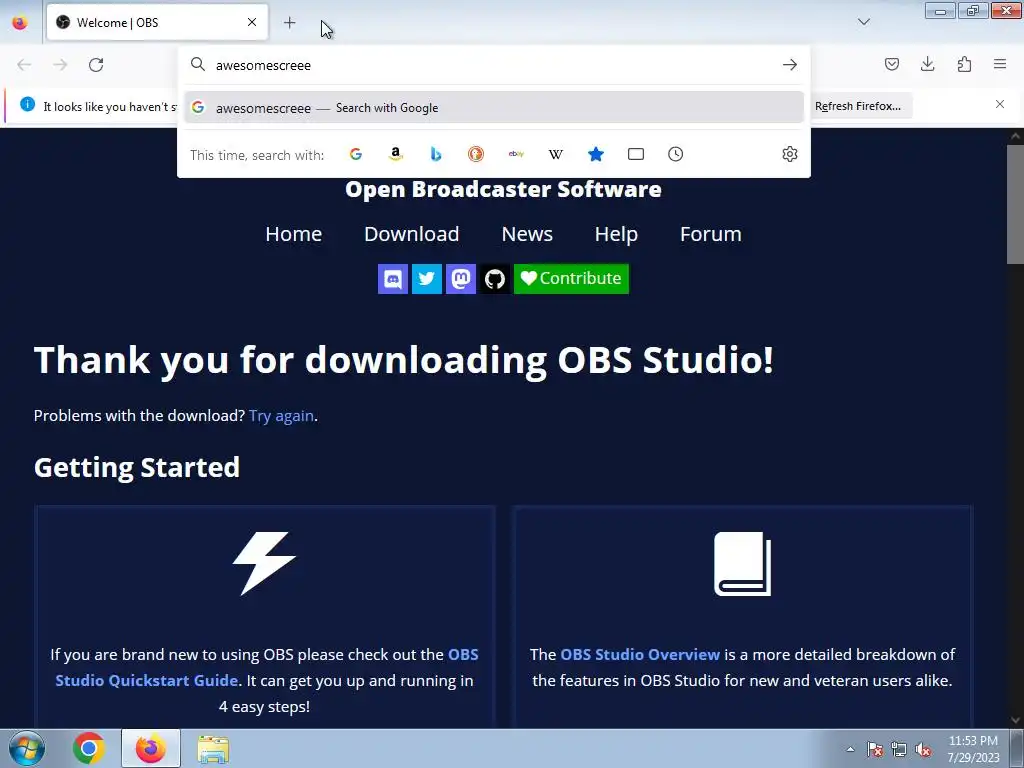The height and width of the screenshot is (768, 1024).
Task: Switch to Firefox taskbar button
Action: point(150,748)
